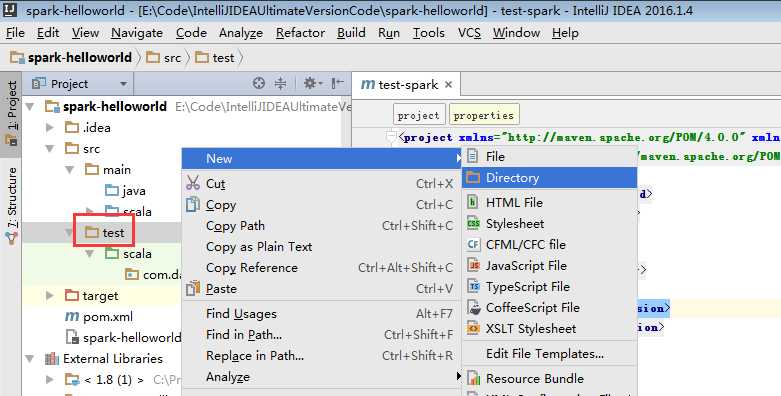Choose Replace in Path
Image resolution: width=781 pixels, height=396 pixels.
pyautogui.click(x=321, y=356)
